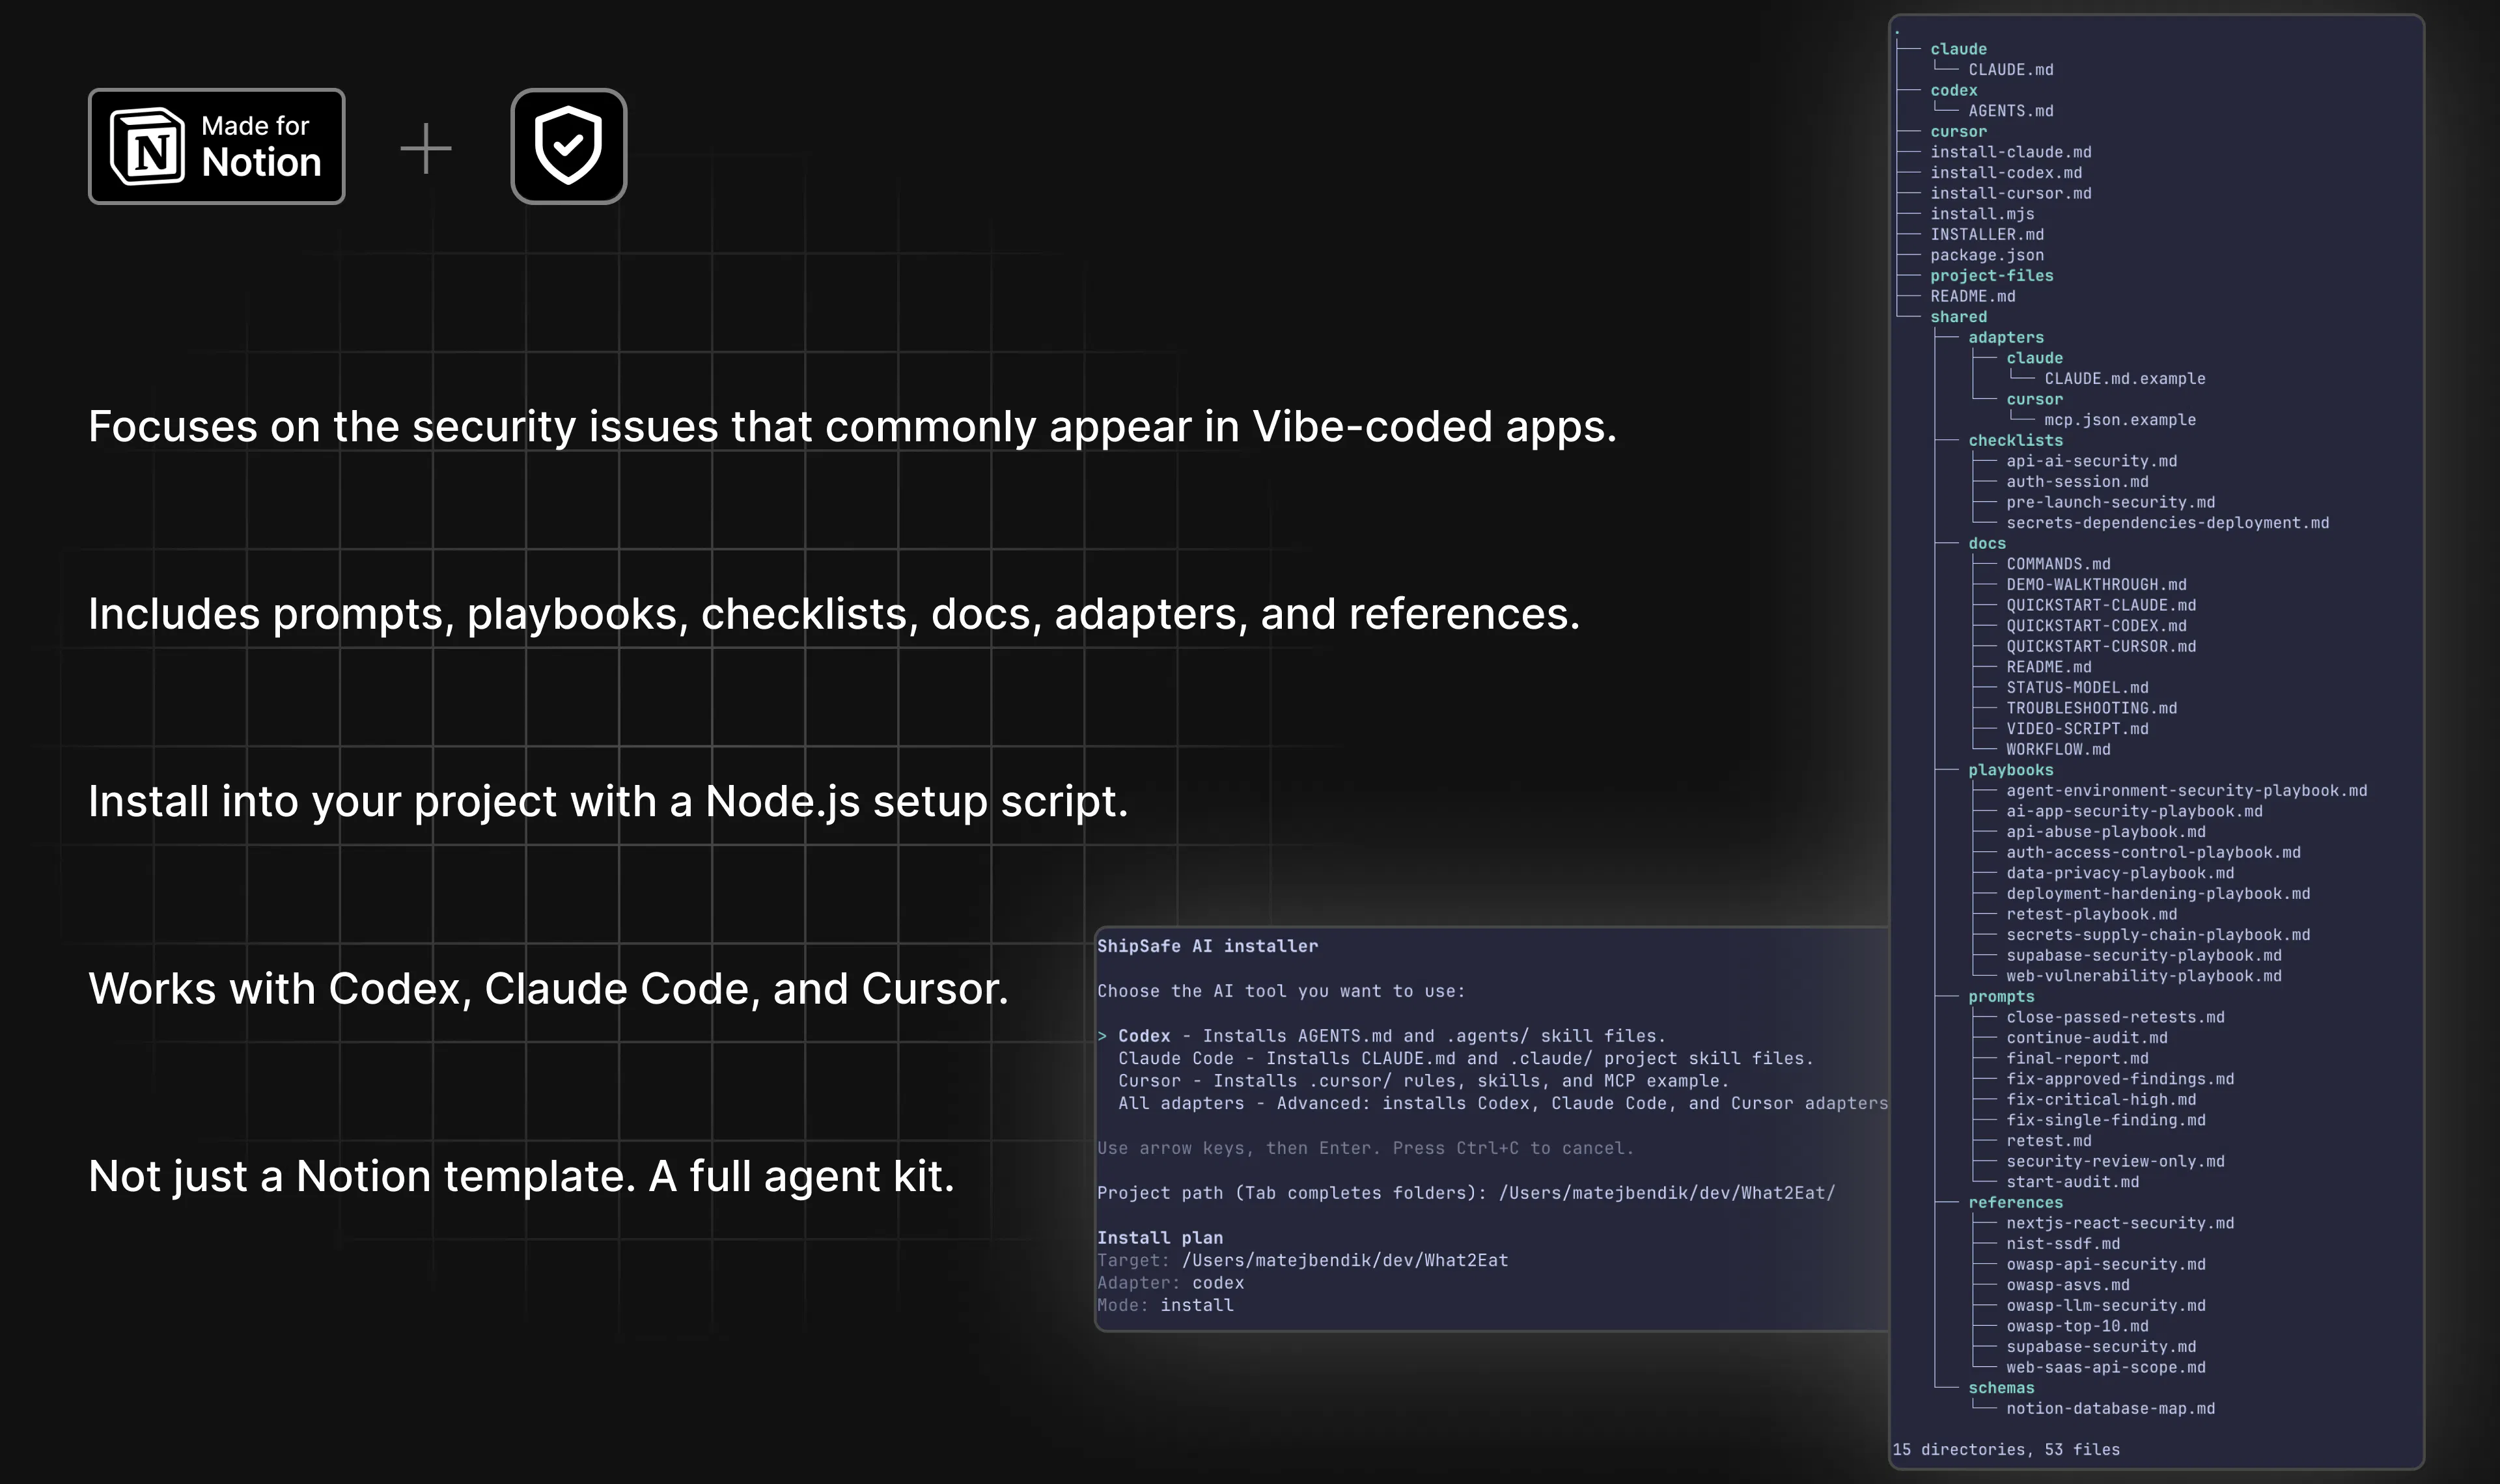Click QUICKSTART-CODEX.md in docs
Screen dimensions: 2500x1484
(x=2096, y=626)
